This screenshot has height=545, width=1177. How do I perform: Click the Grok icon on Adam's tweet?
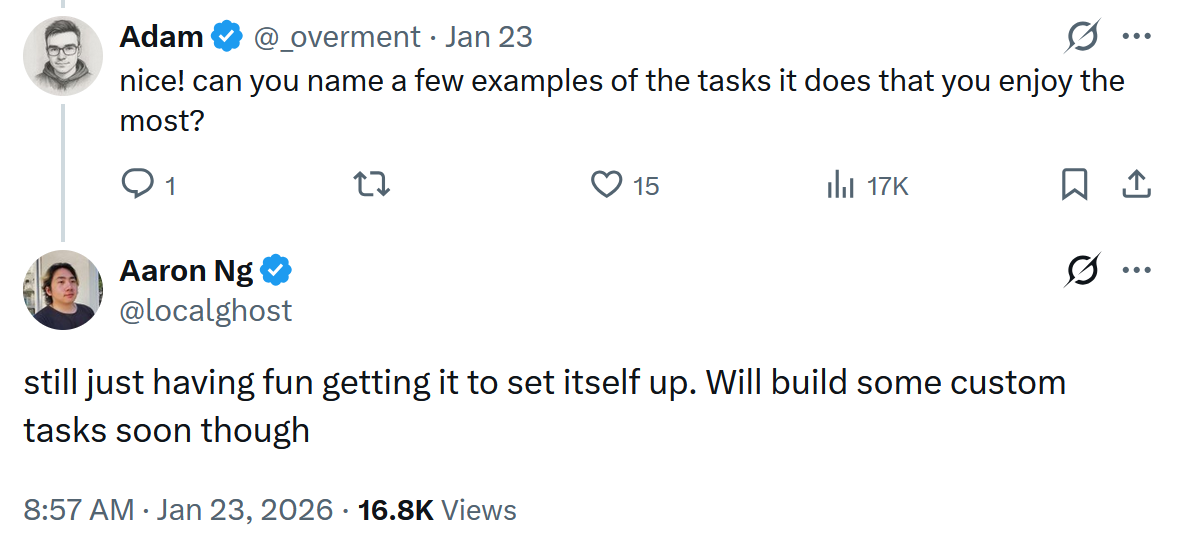pyautogui.click(x=1082, y=38)
